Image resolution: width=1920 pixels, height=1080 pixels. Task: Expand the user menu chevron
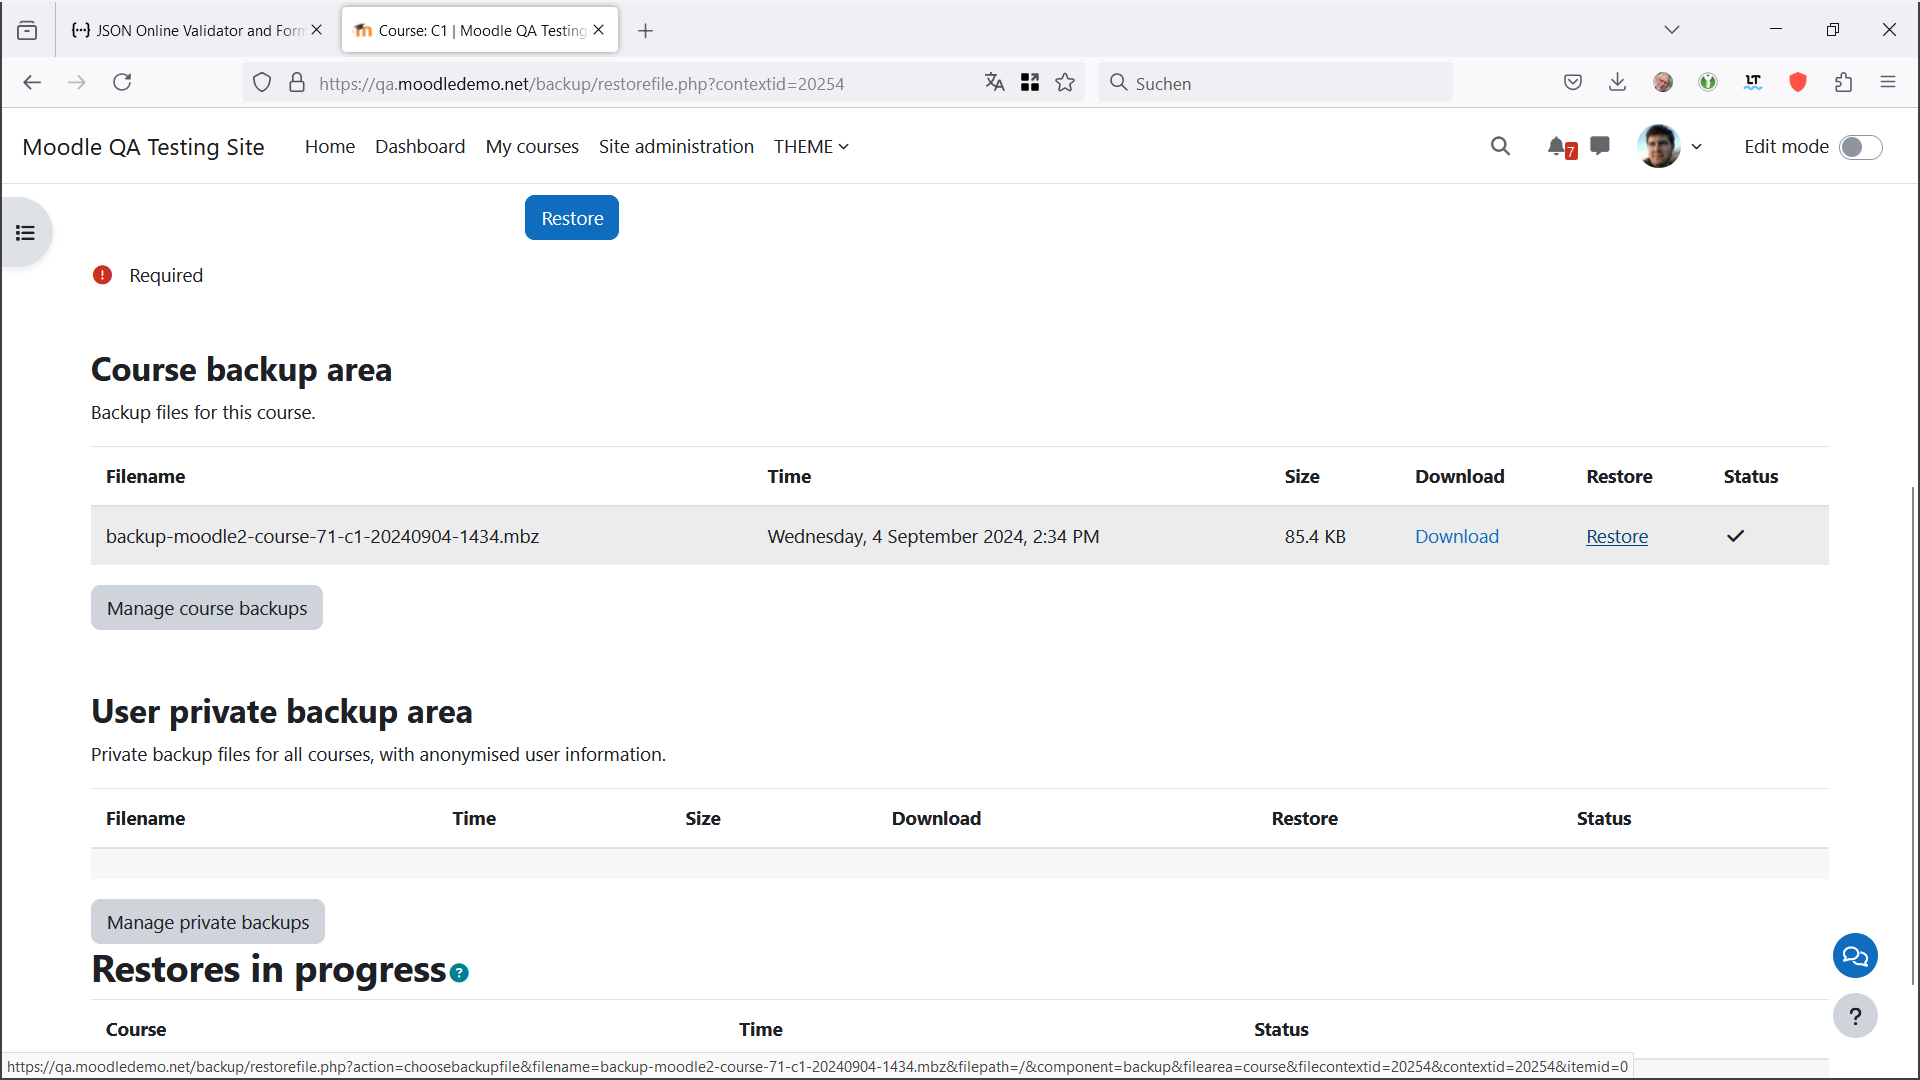[x=1697, y=147]
